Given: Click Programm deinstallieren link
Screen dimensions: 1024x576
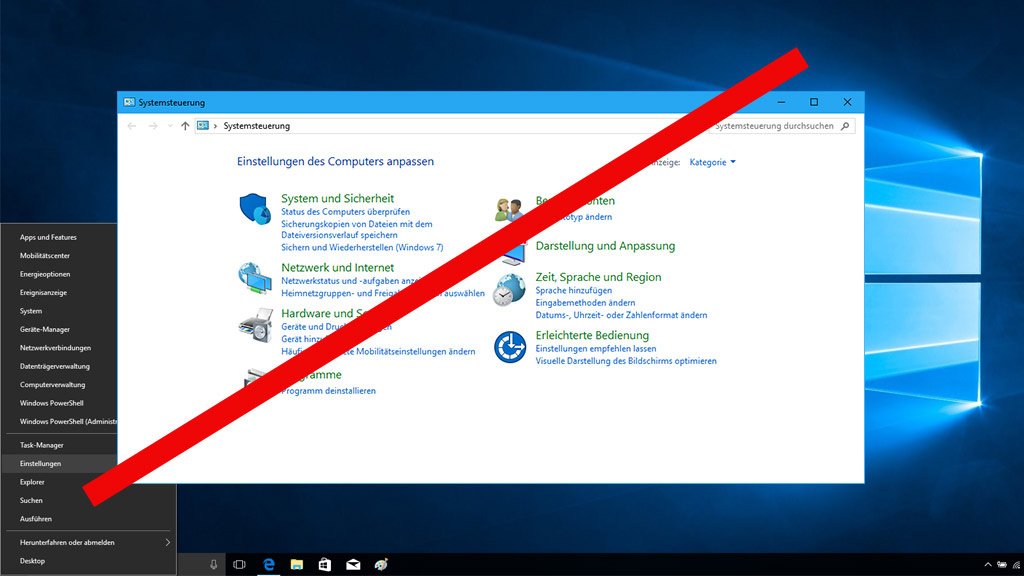Looking at the screenshot, I should point(328,391).
